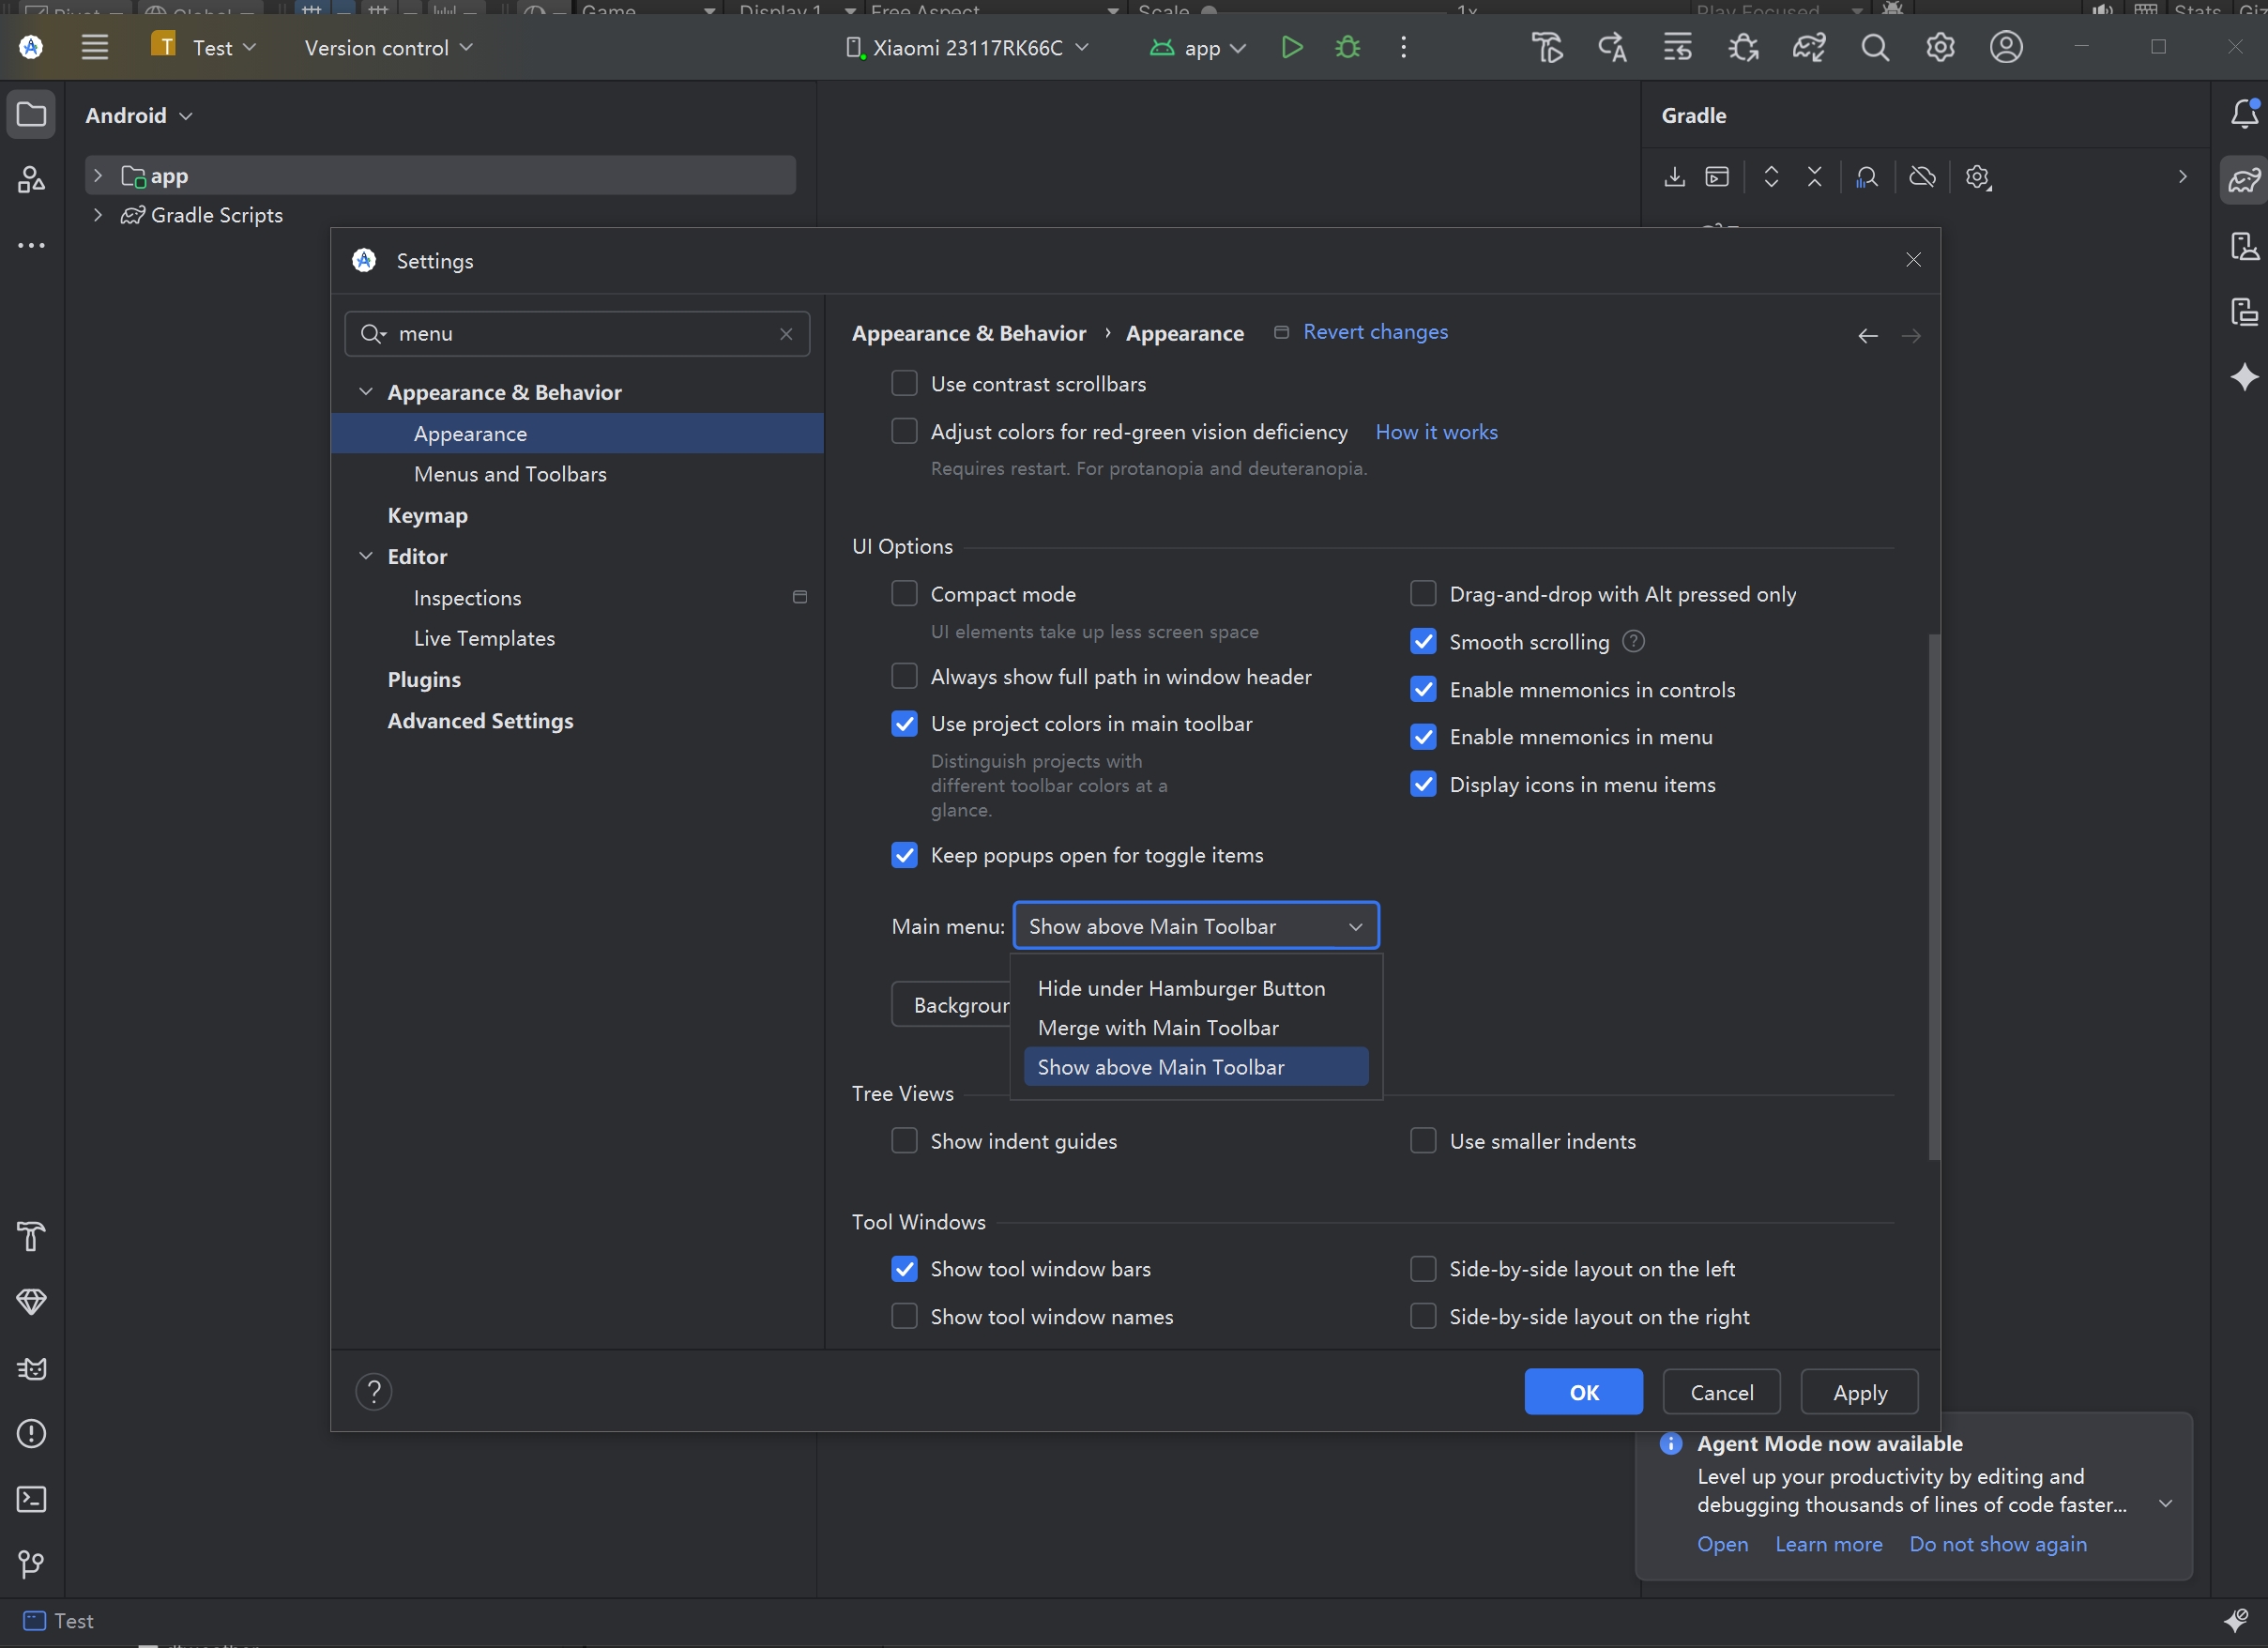Image resolution: width=2268 pixels, height=1648 pixels.
Task: Open the hamburger main menu icon
Action: [x=95, y=47]
